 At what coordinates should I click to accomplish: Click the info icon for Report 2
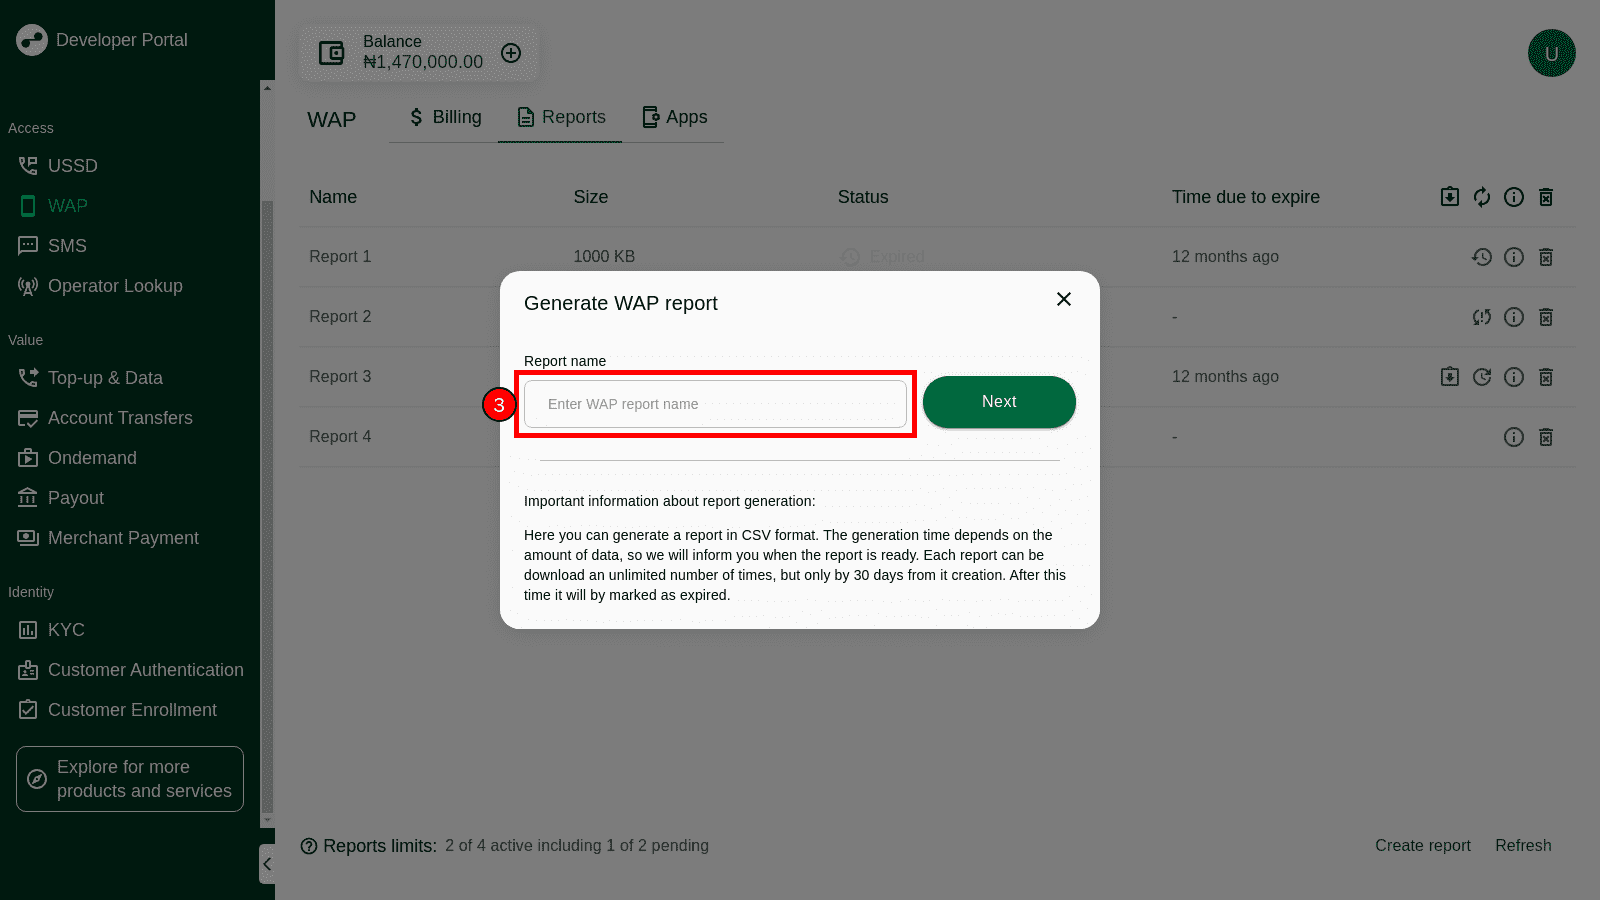[1513, 317]
